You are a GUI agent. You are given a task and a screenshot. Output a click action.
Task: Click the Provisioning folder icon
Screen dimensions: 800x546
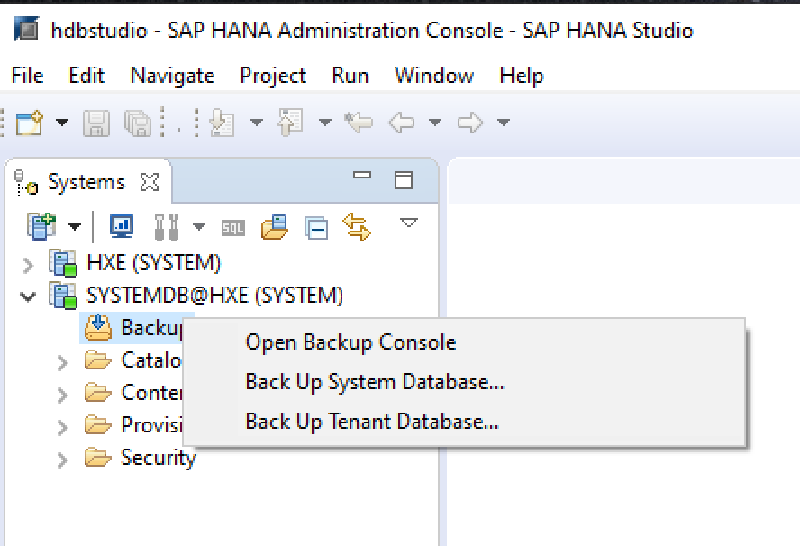pyautogui.click(x=98, y=425)
